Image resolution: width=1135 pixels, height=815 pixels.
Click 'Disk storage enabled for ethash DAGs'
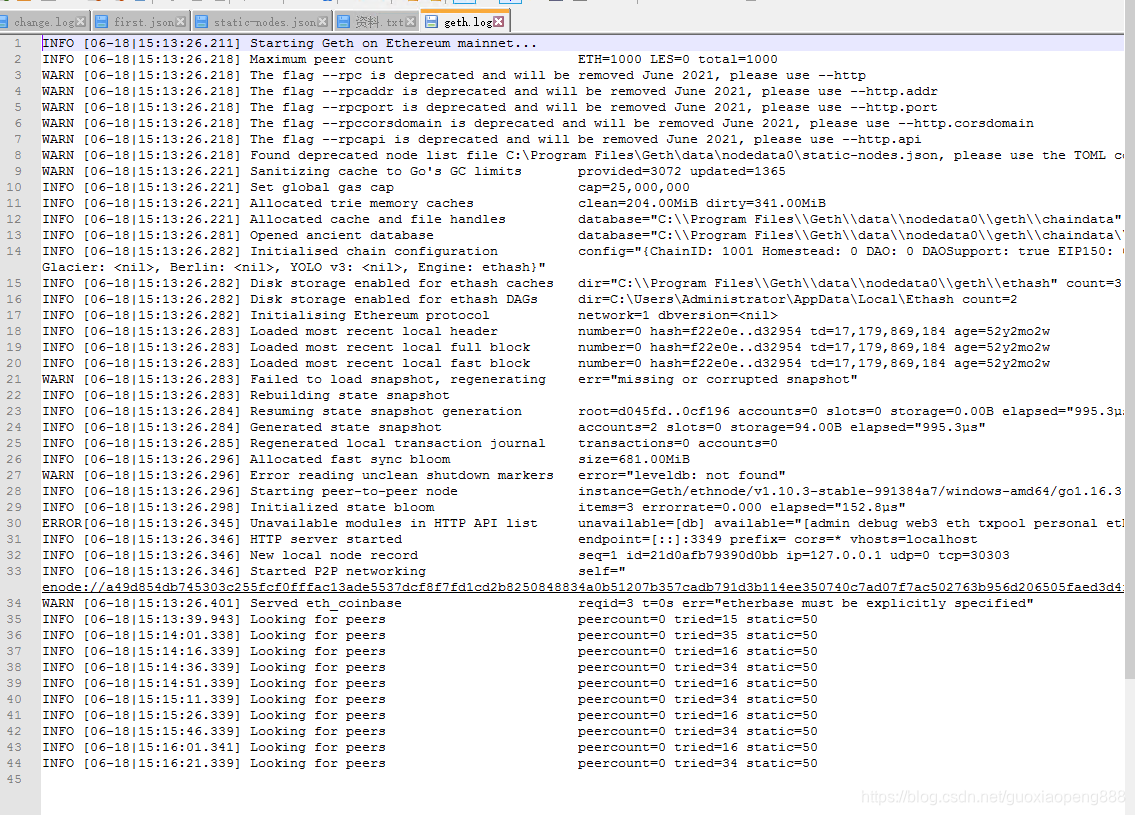point(394,299)
